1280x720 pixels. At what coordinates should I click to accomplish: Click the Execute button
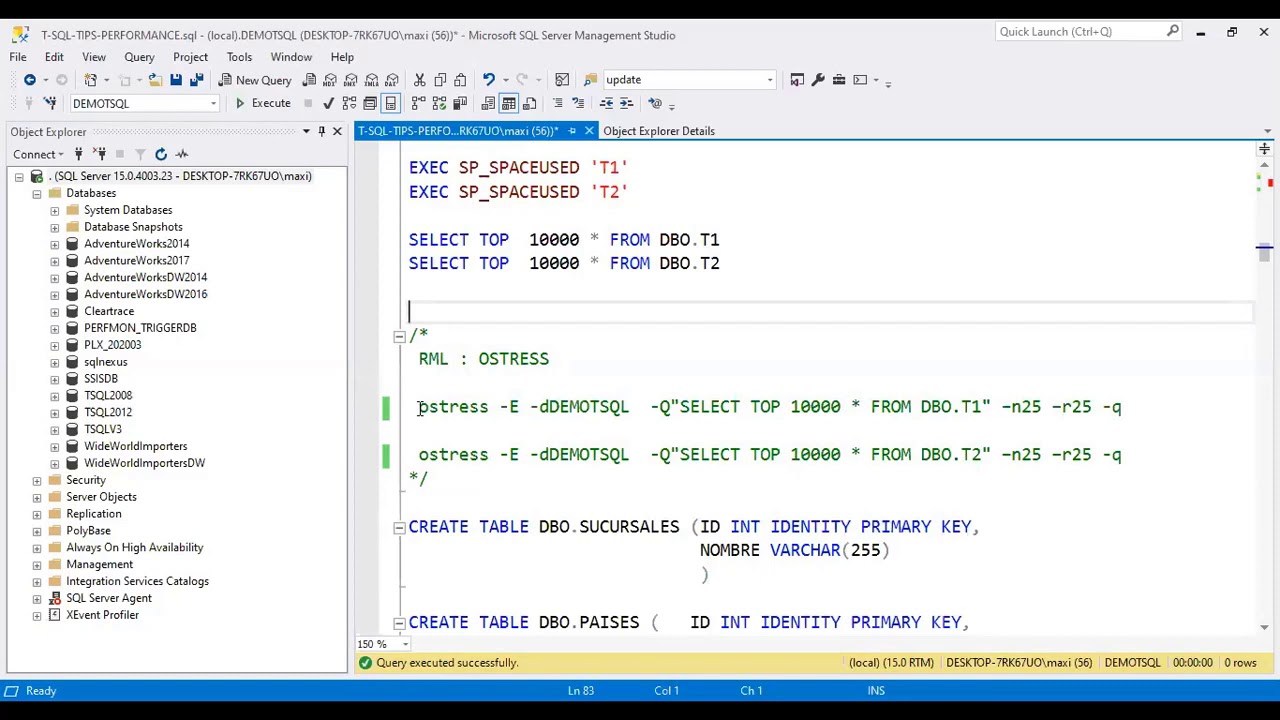[x=262, y=103]
